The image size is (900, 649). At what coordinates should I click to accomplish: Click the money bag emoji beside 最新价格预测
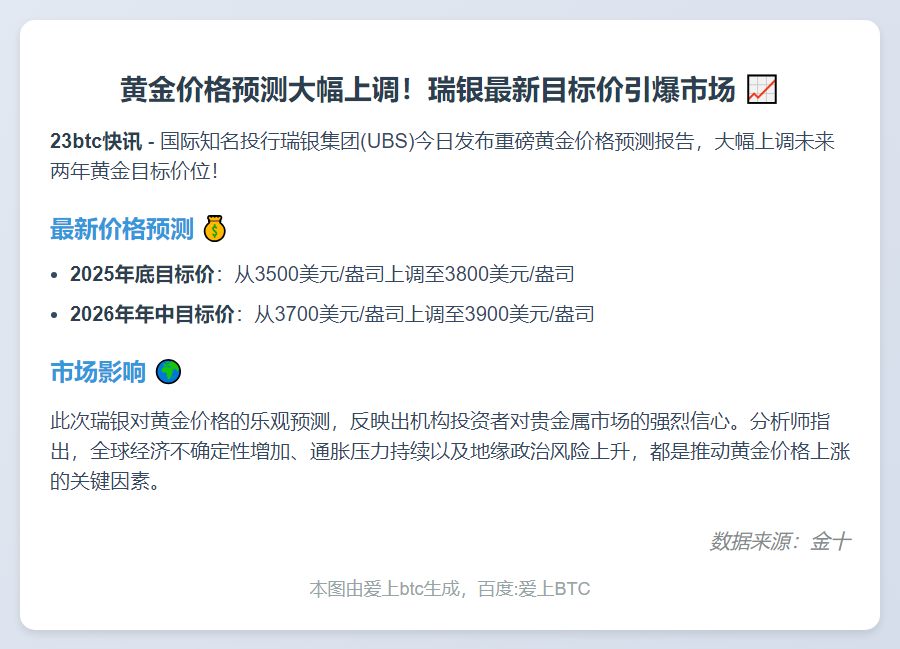tap(214, 228)
